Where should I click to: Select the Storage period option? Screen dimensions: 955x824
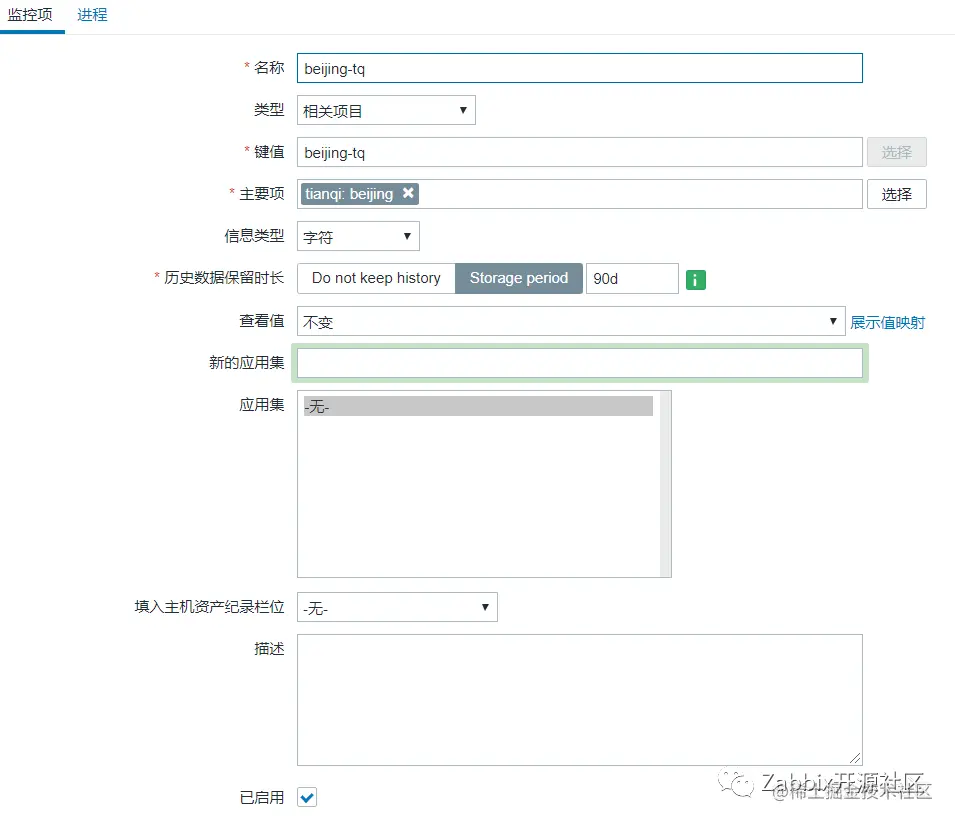519,278
